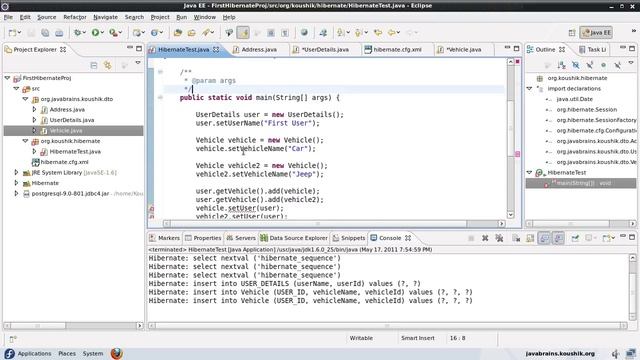Viewport: 640px width, 360px height.
Task: Click the Debug bug icon in toolbar
Action: [77, 33]
